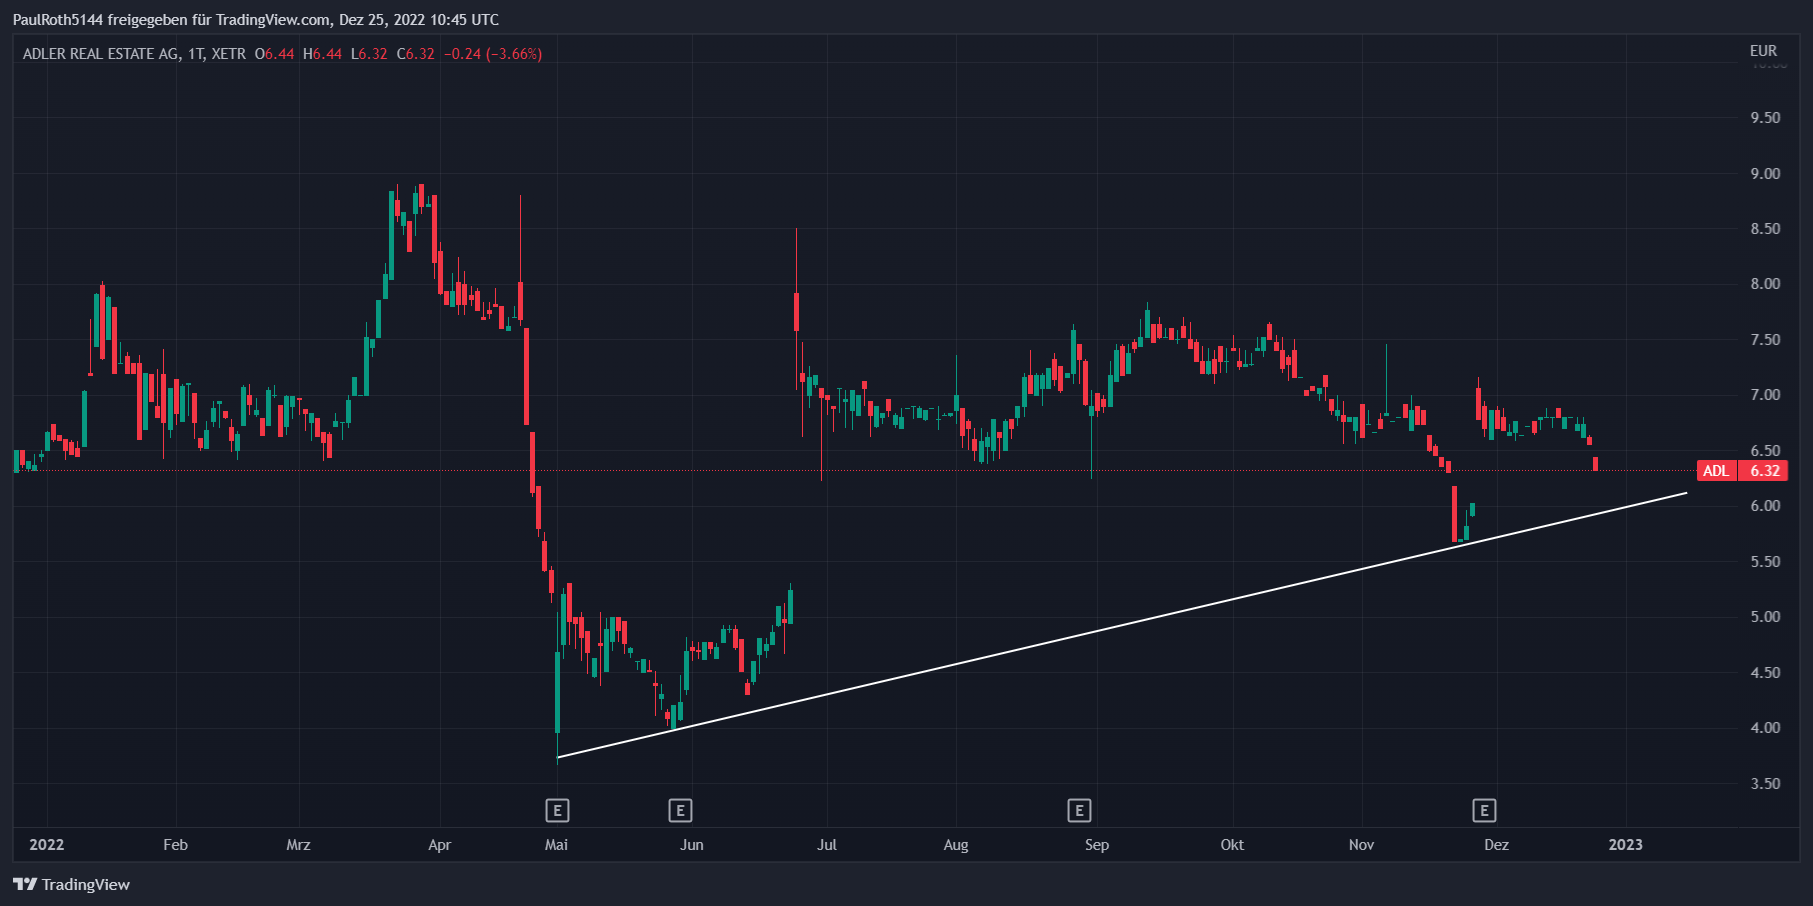Click the close value C6.32 in header

click(x=416, y=54)
